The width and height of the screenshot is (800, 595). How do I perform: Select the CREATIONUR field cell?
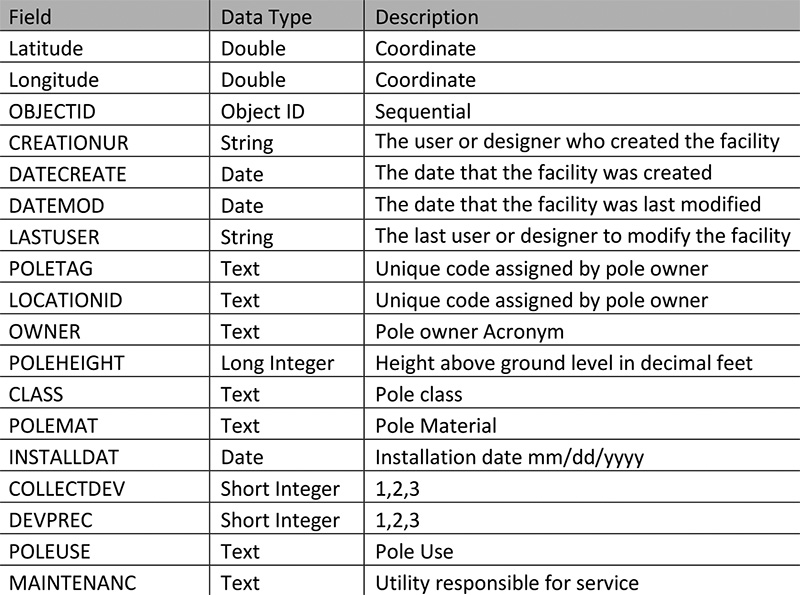tap(68, 142)
